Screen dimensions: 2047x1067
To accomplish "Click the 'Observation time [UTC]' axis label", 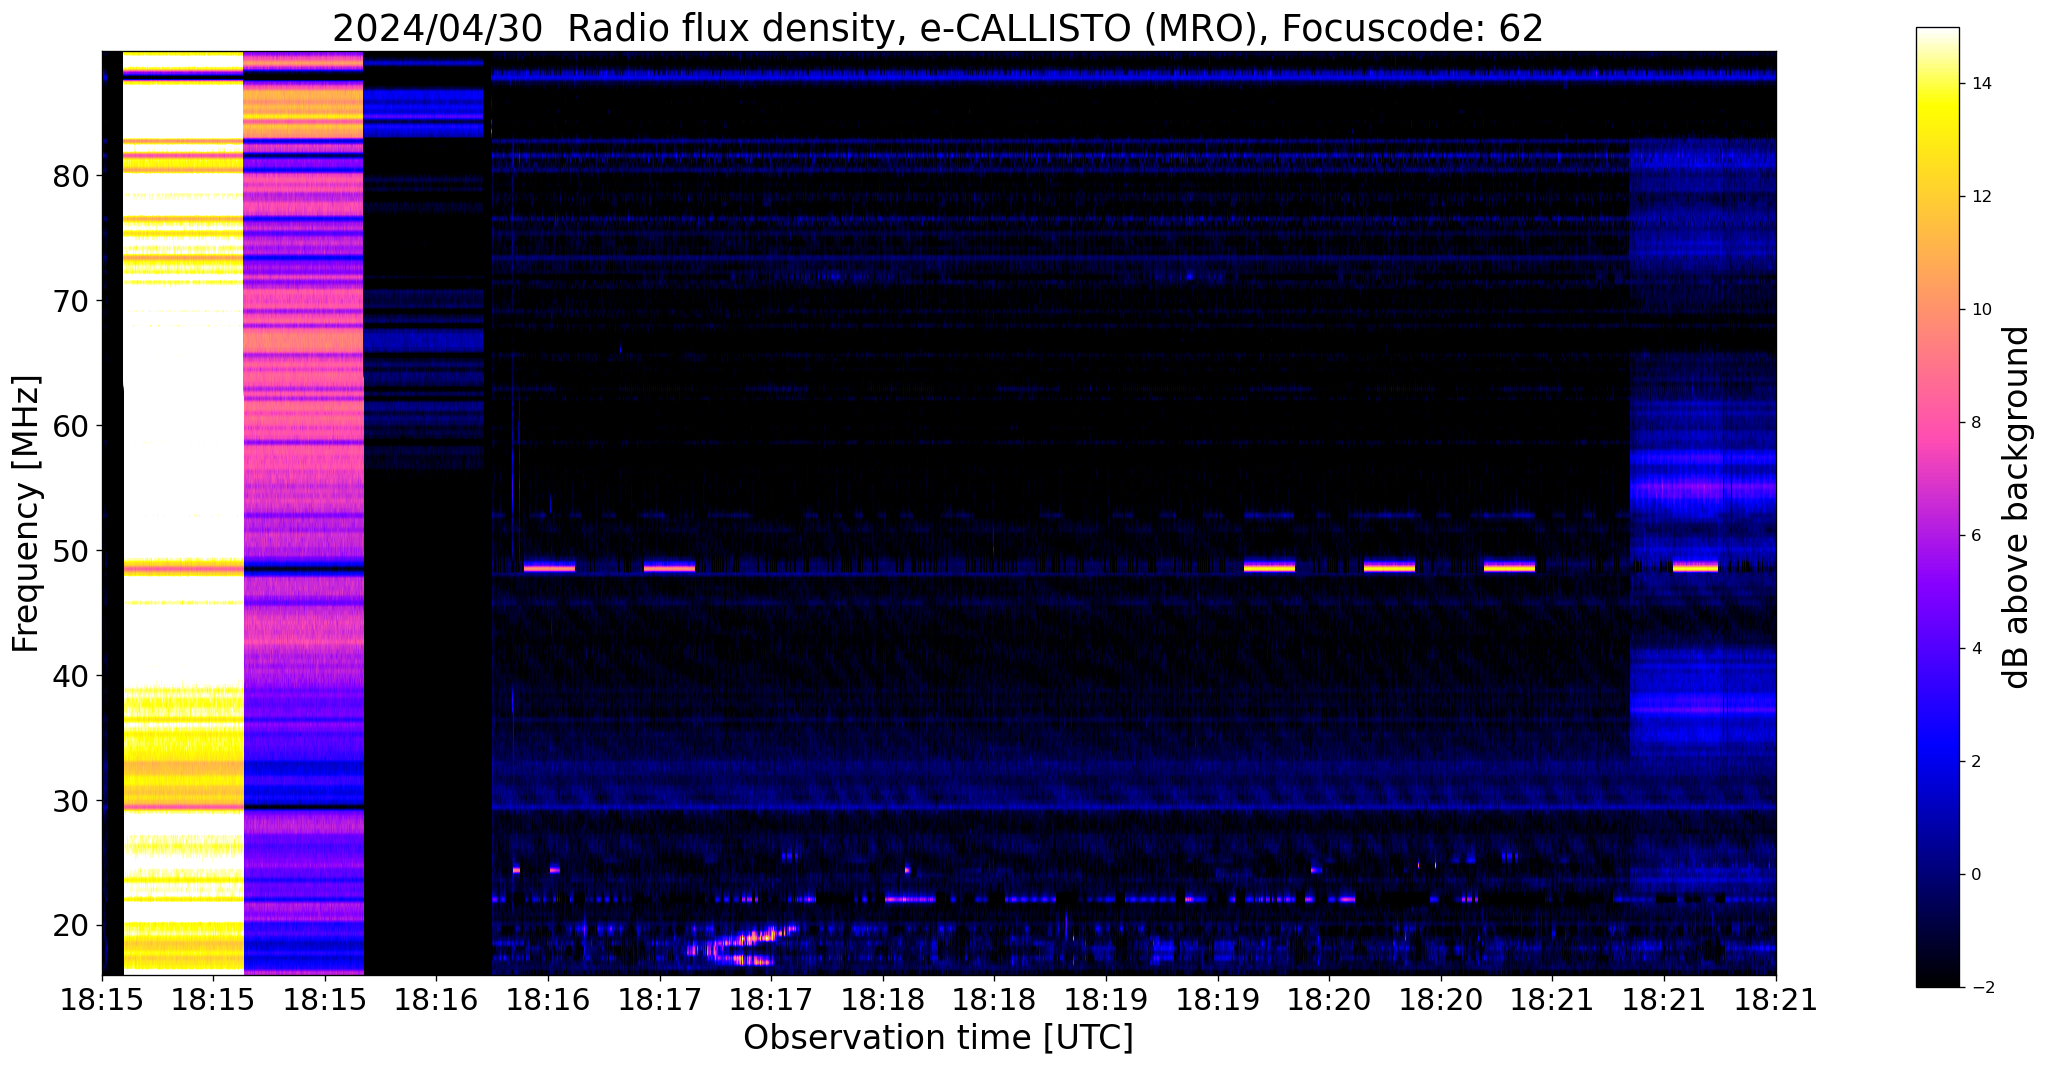I will click(938, 1038).
